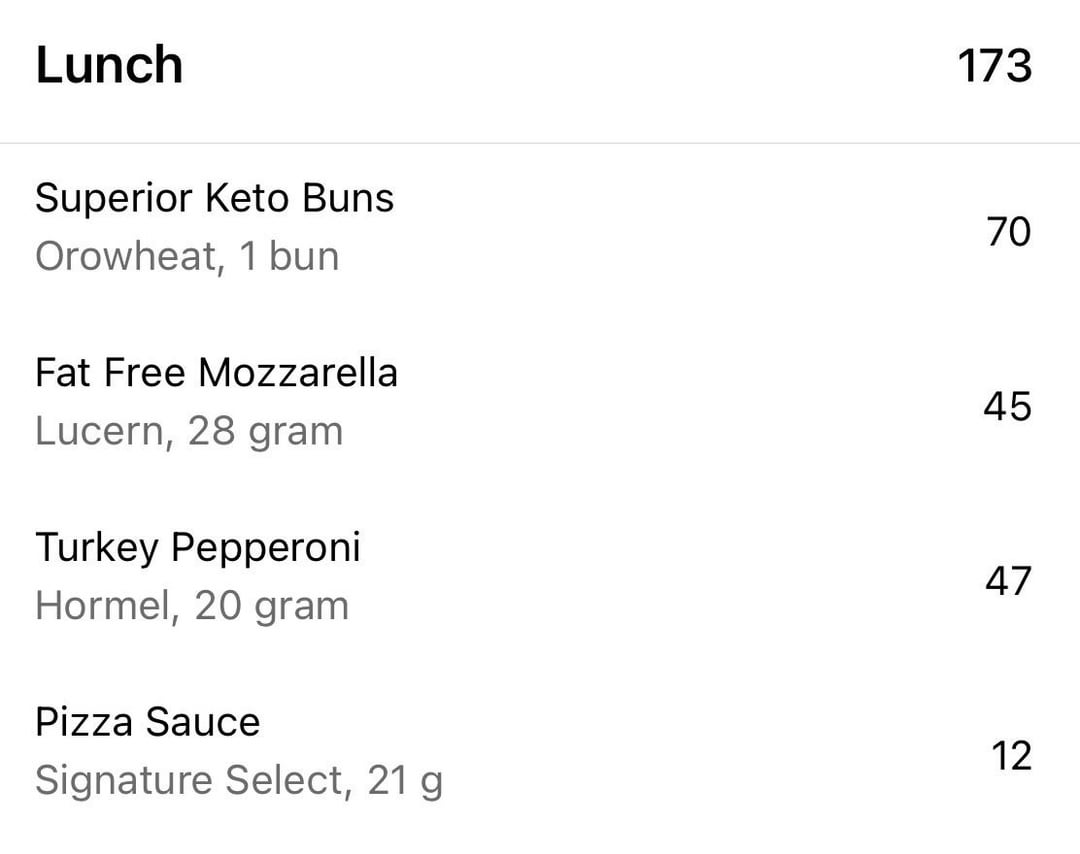The width and height of the screenshot is (1080, 854).
Task: Click the 70 calorie value for Keto Buns
Action: point(1008,231)
